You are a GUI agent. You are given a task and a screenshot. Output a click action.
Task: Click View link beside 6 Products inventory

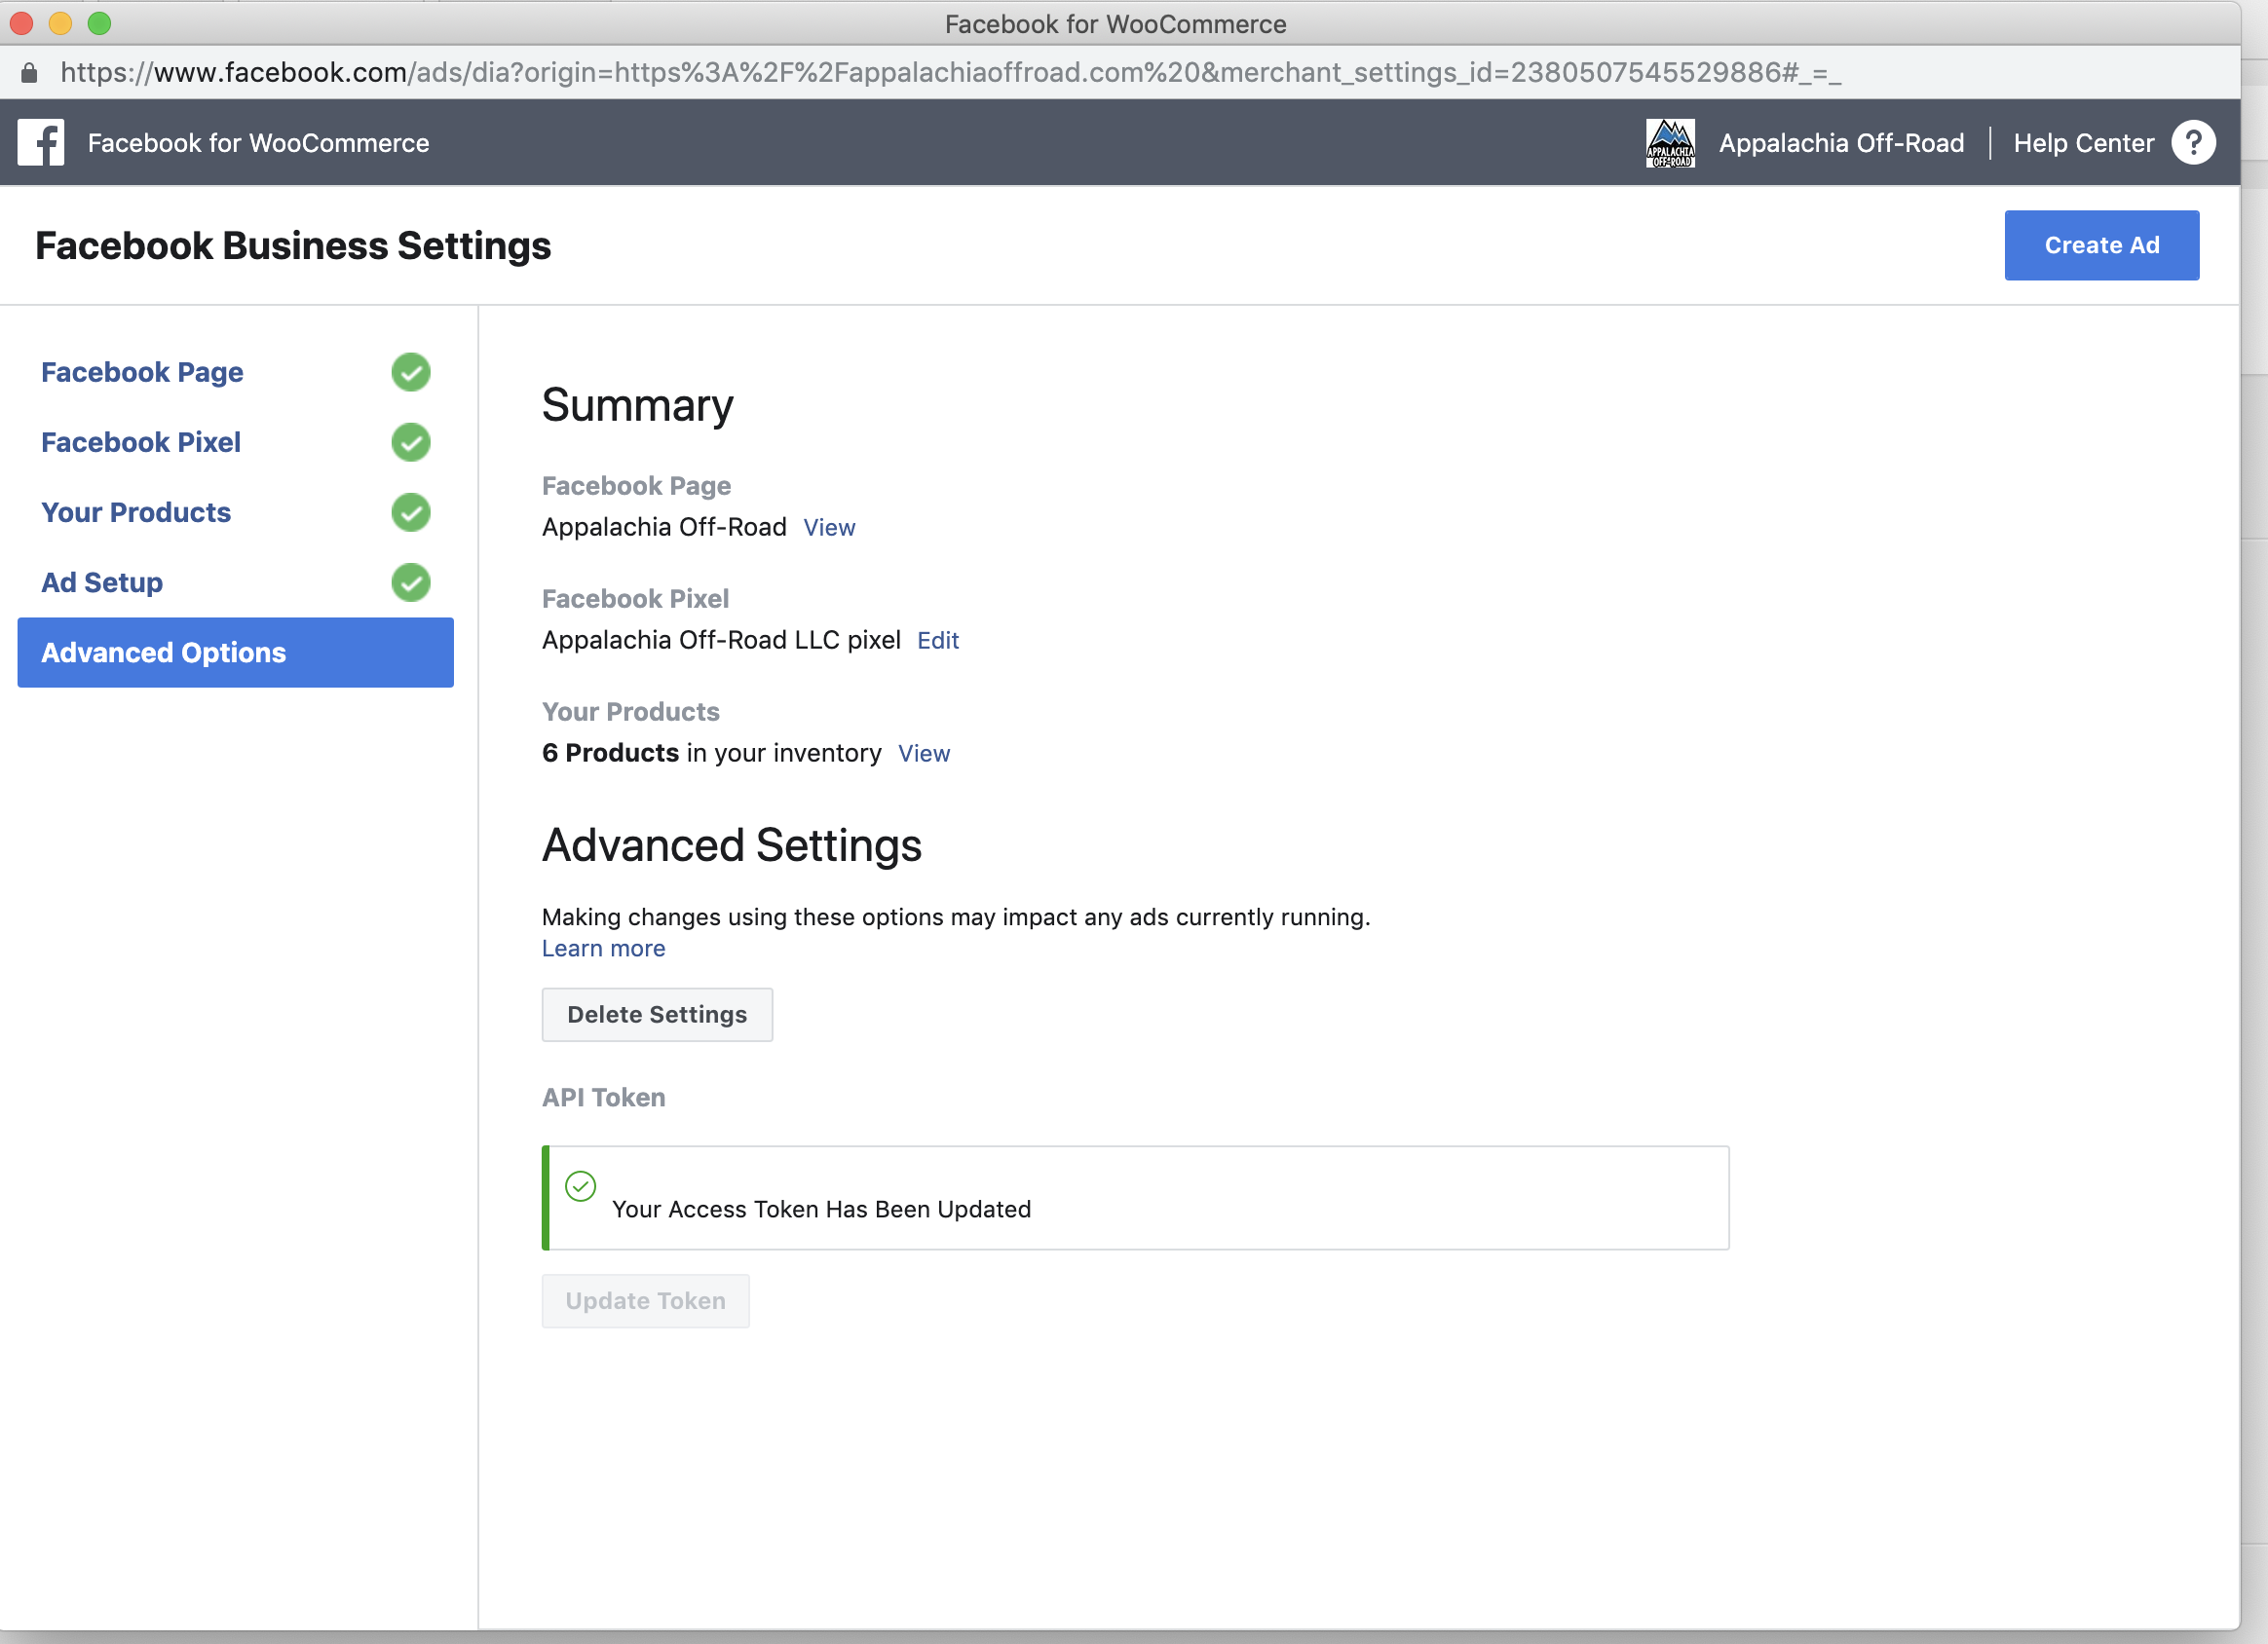click(x=924, y=753)
